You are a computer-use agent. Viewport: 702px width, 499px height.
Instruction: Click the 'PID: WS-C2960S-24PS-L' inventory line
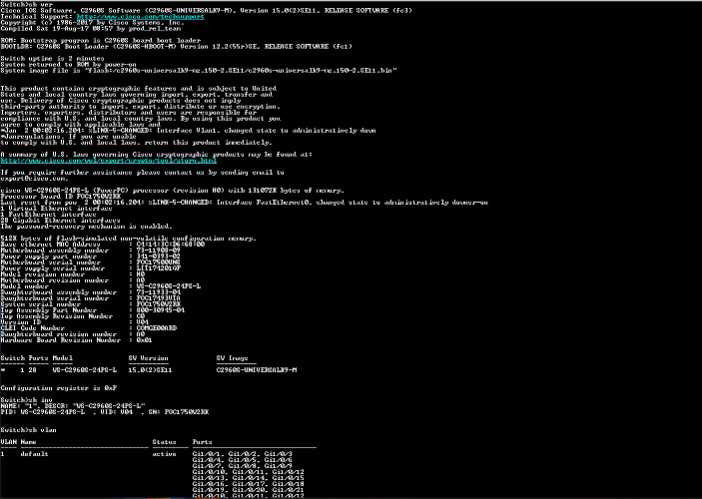104,412
